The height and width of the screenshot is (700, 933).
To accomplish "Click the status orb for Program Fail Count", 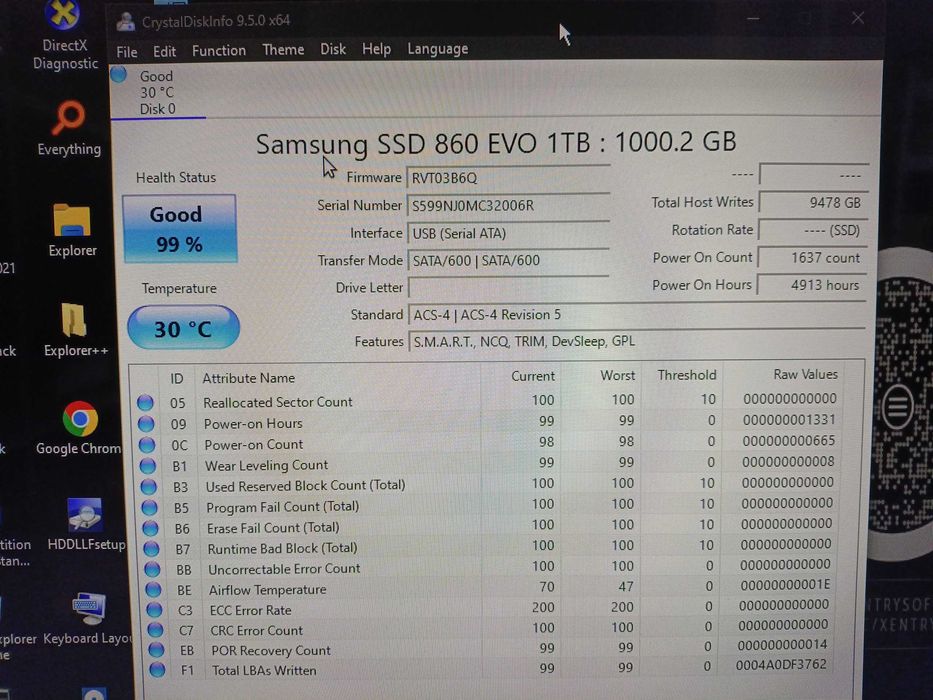I will pyautogui.click(x=149, y=508).
